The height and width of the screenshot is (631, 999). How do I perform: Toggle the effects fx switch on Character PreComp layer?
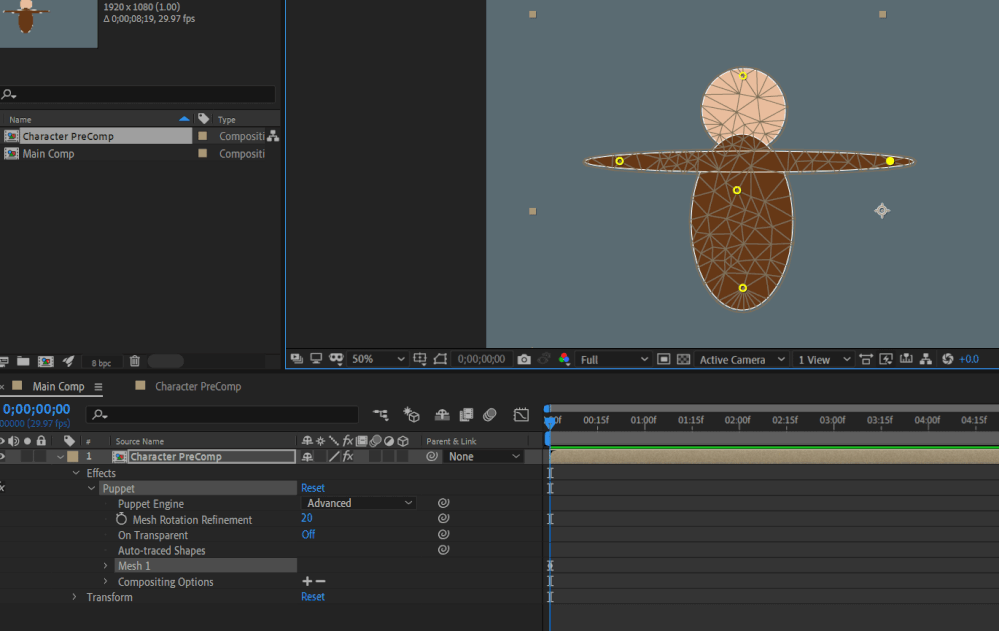347,457
